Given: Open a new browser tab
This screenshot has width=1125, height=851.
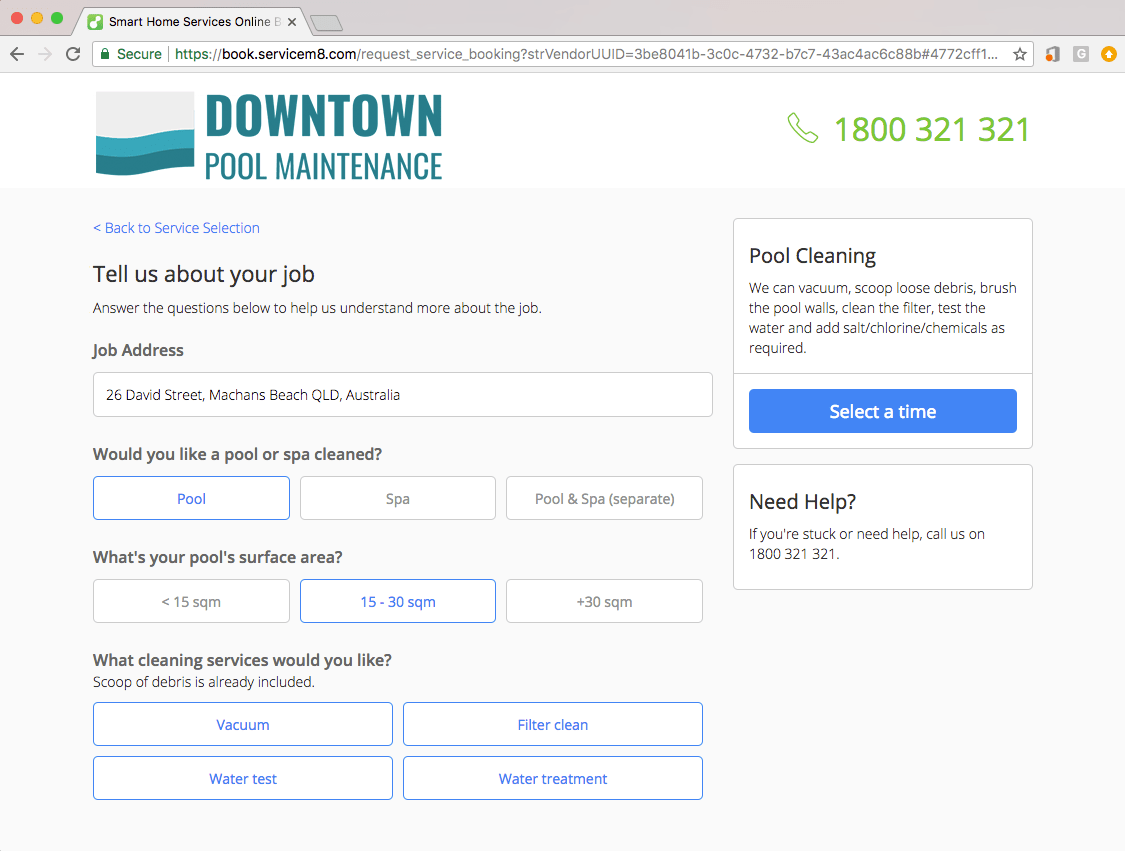Looking at the screenshot, I should 326,23.
